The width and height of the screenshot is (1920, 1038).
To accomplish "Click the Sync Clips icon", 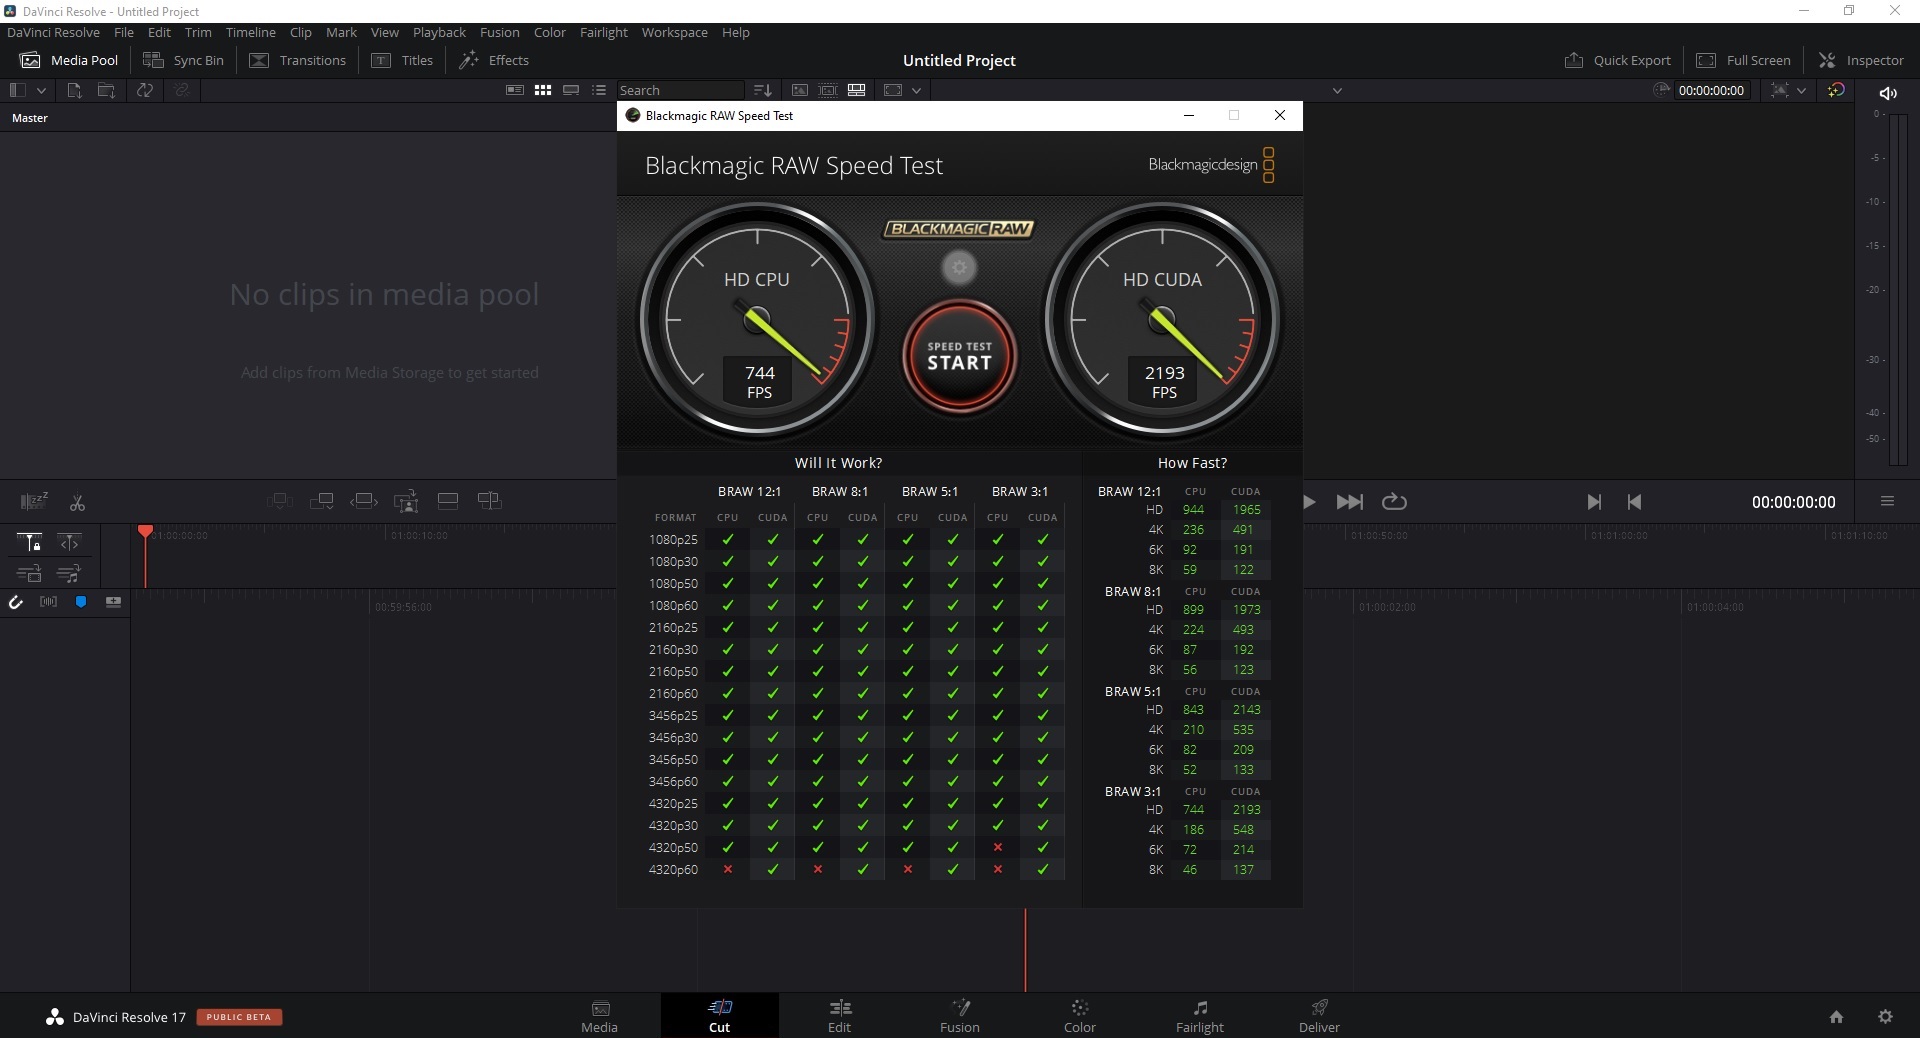I will [x=145, y=90].
